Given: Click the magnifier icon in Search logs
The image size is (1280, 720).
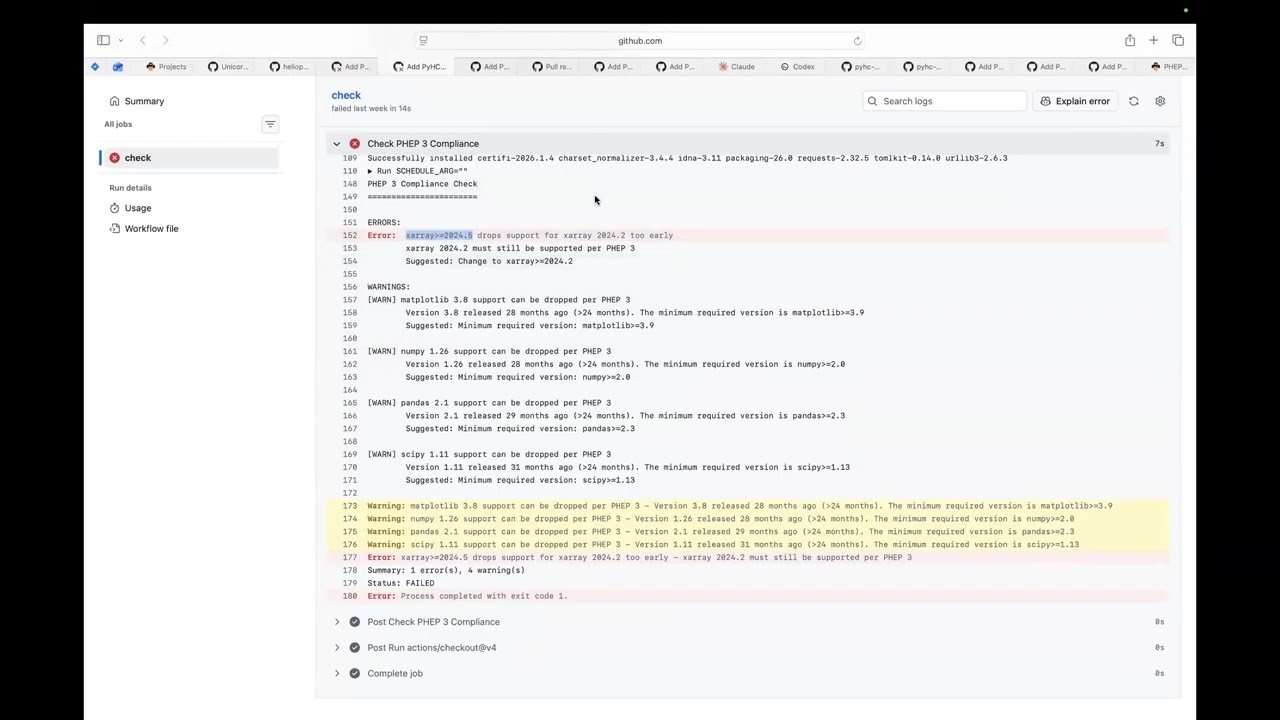Looking at the screenshot, I should click(873, 101).
